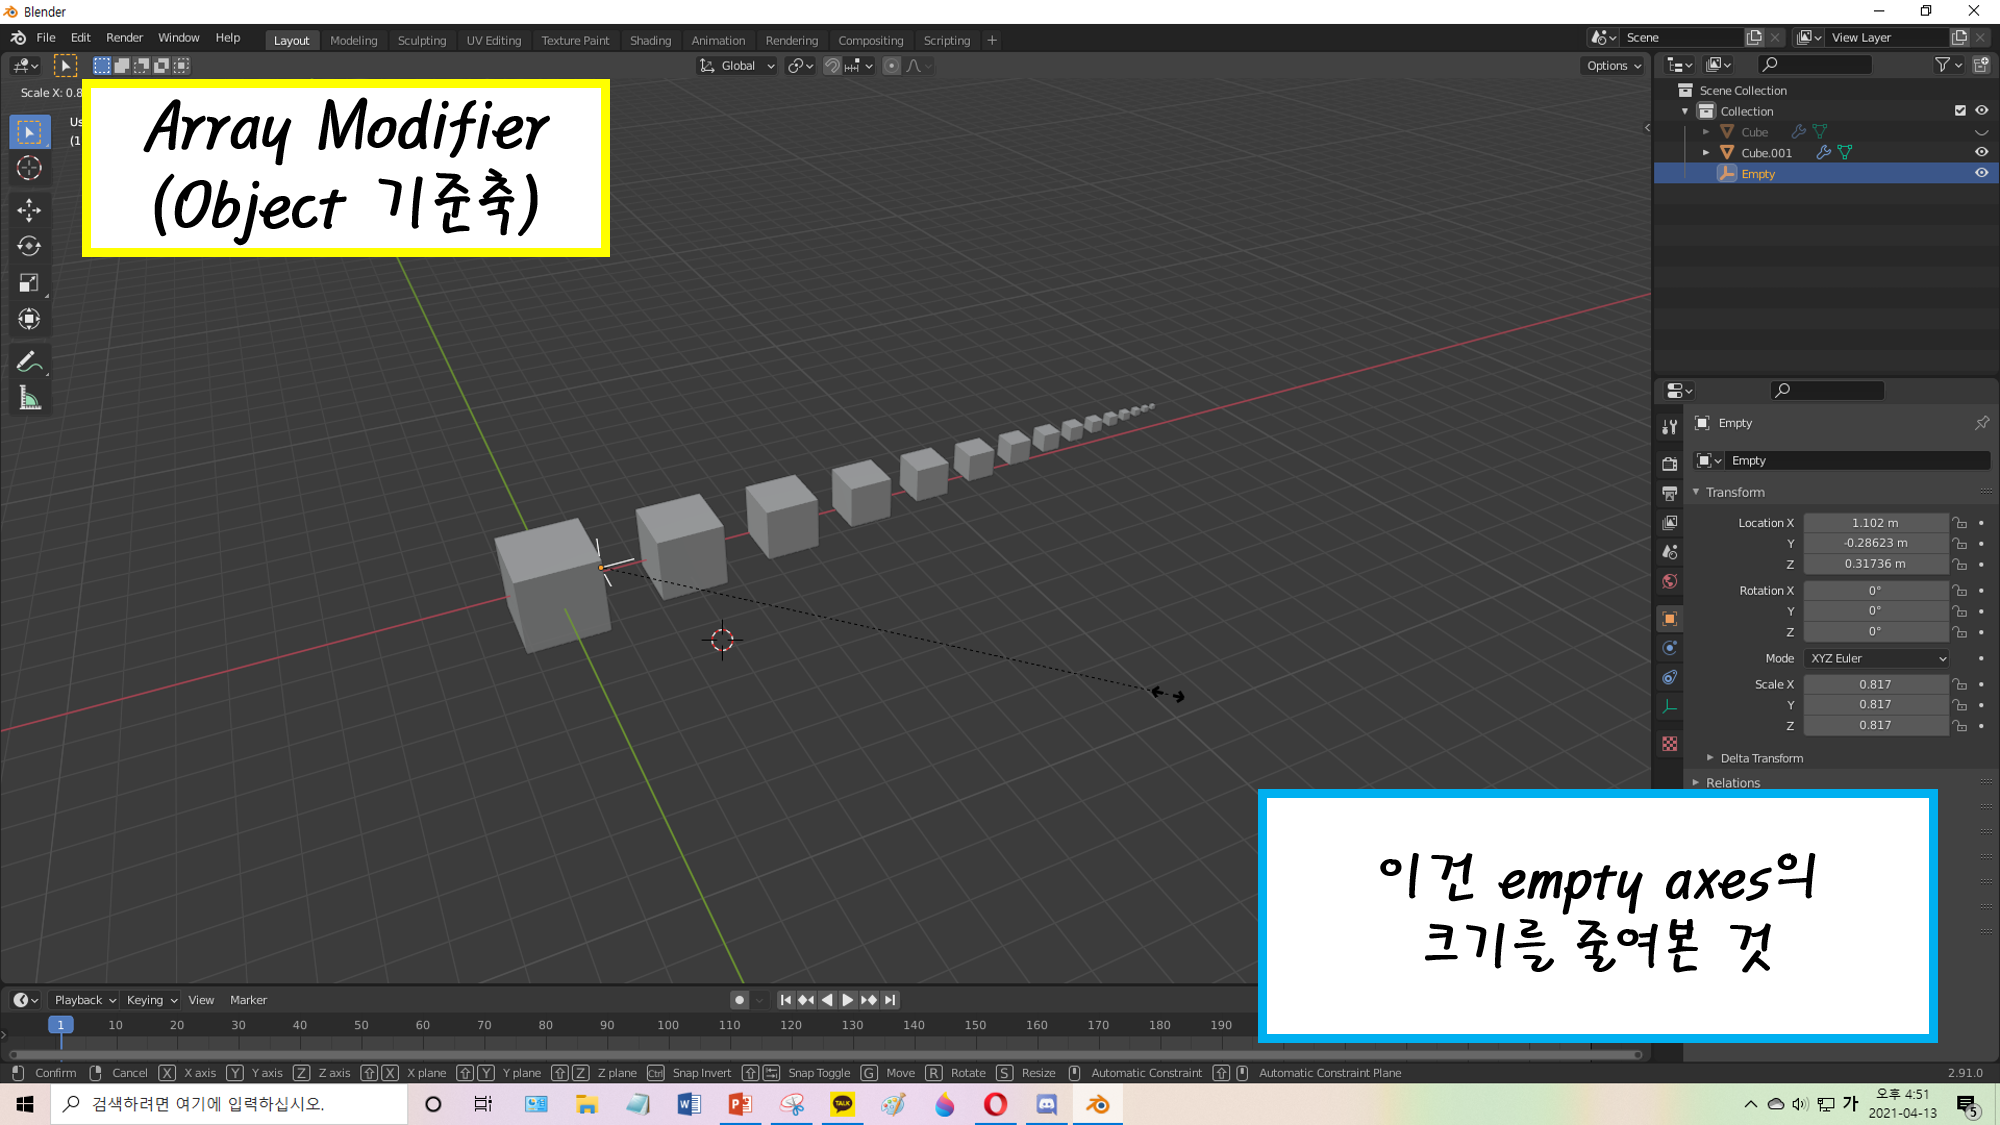Select the Cursor tool in toolbar

pos(29,168)
